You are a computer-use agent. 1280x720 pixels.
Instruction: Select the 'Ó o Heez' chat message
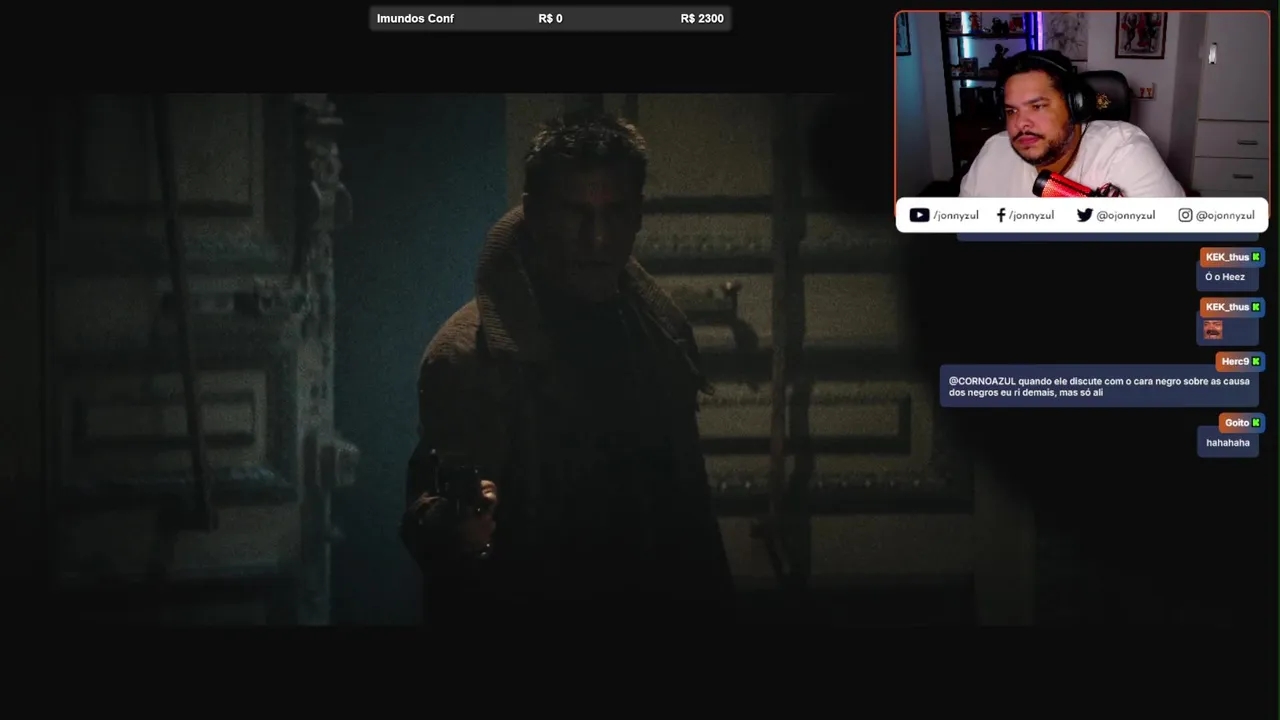(x=1225, y=277)
